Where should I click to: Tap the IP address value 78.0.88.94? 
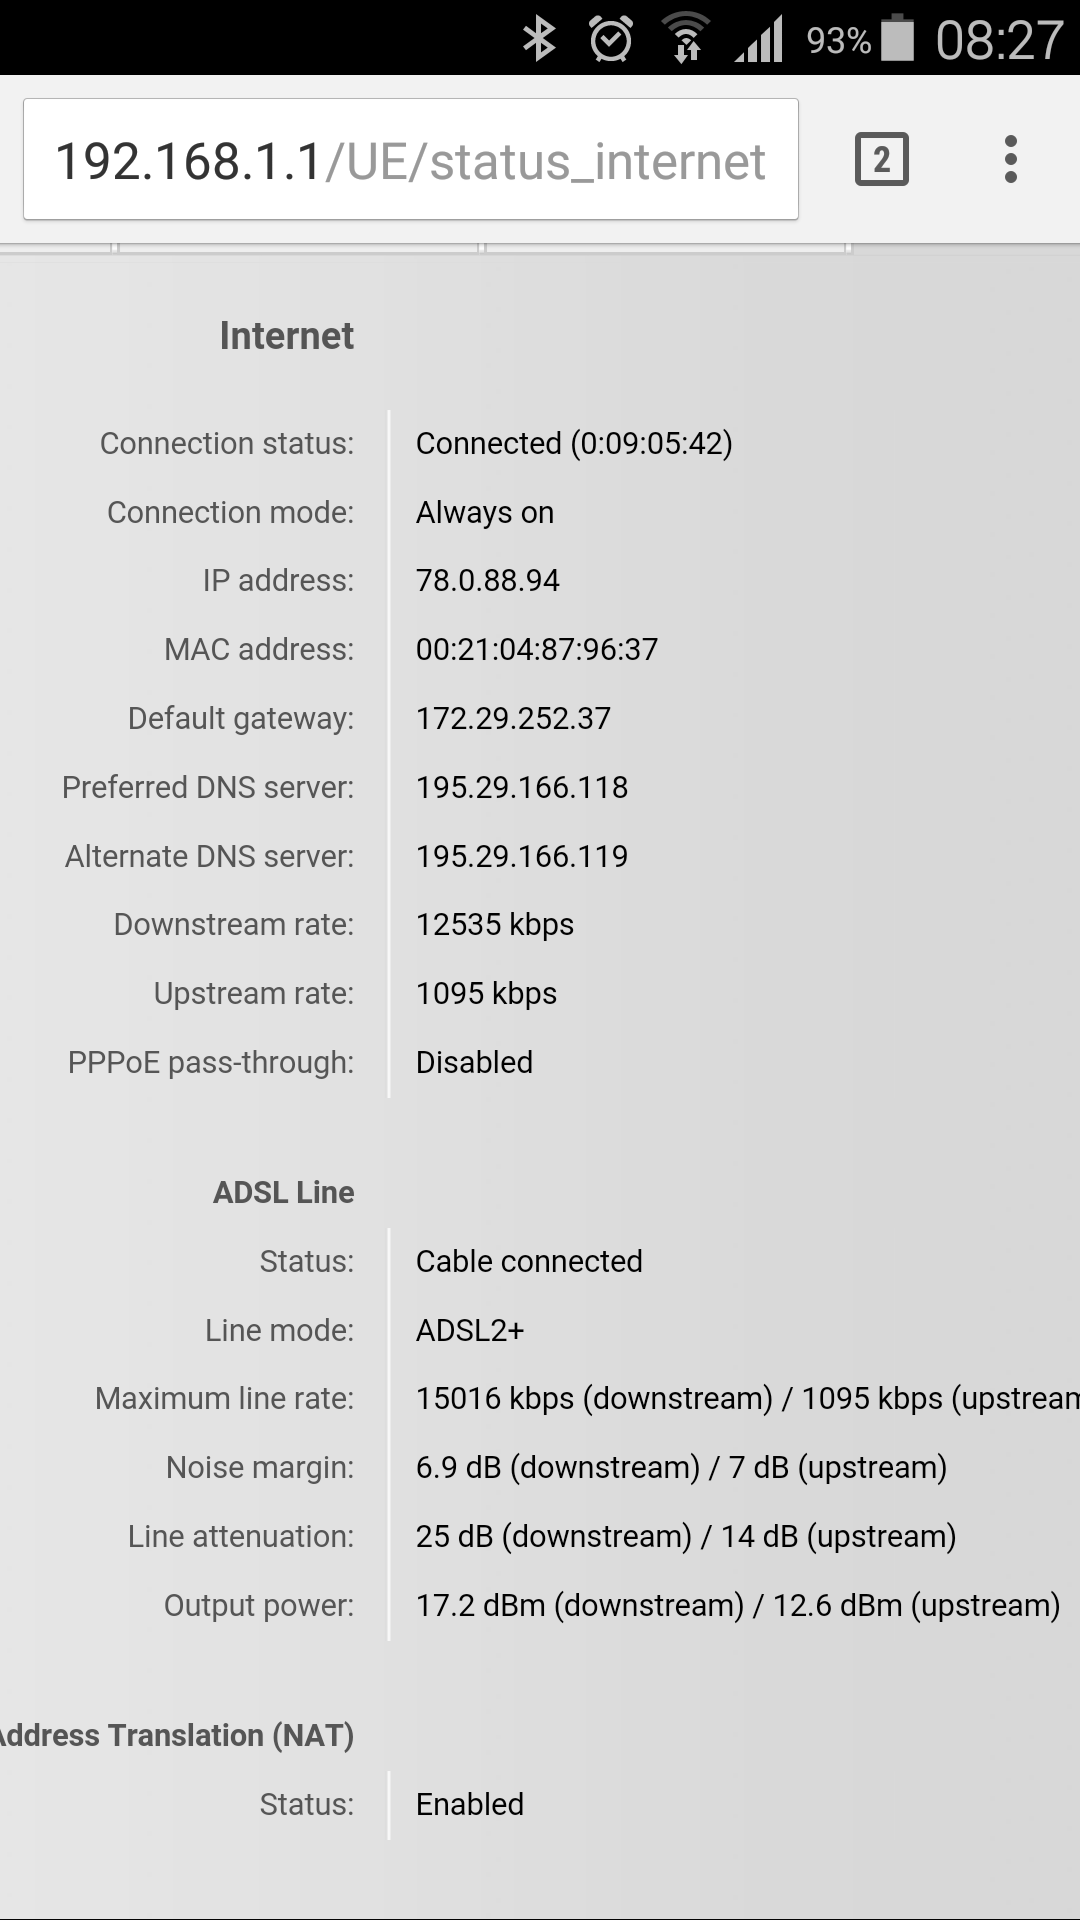pyautogui.click(x=487, y=581)
